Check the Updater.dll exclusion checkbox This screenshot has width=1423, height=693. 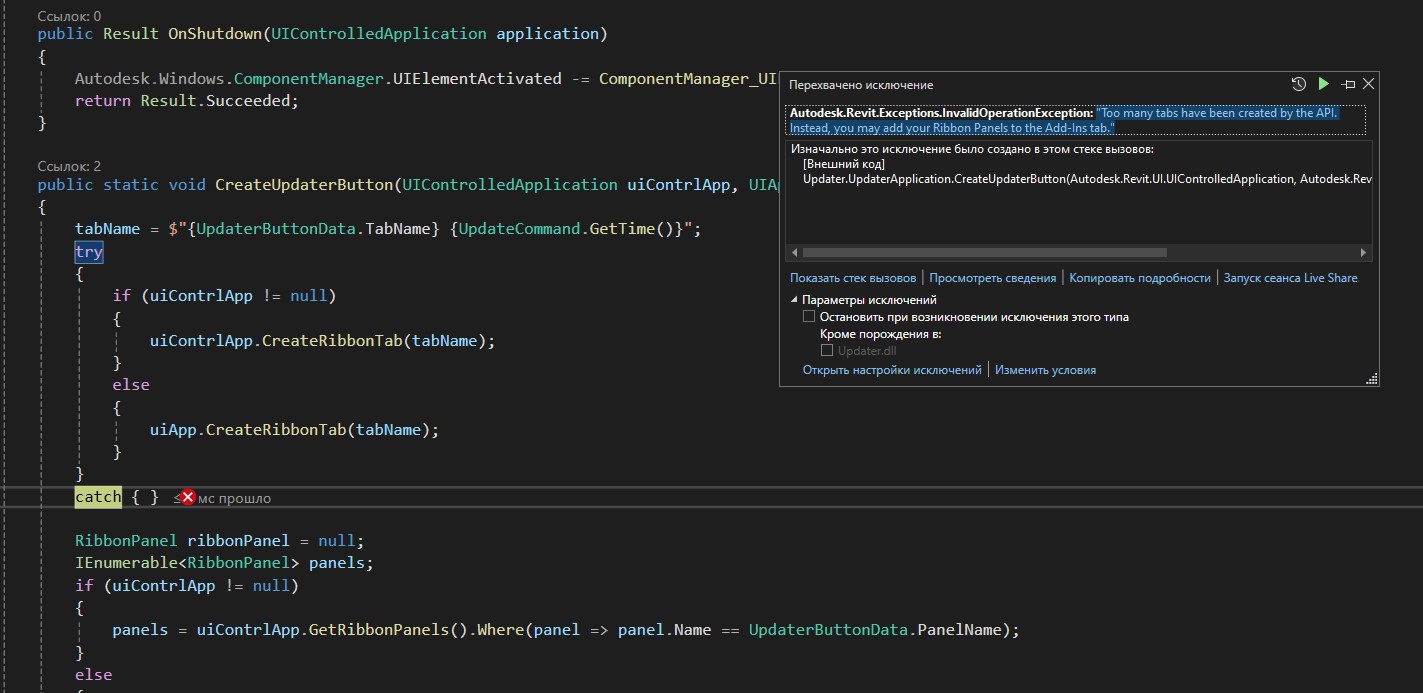point(829,350)
